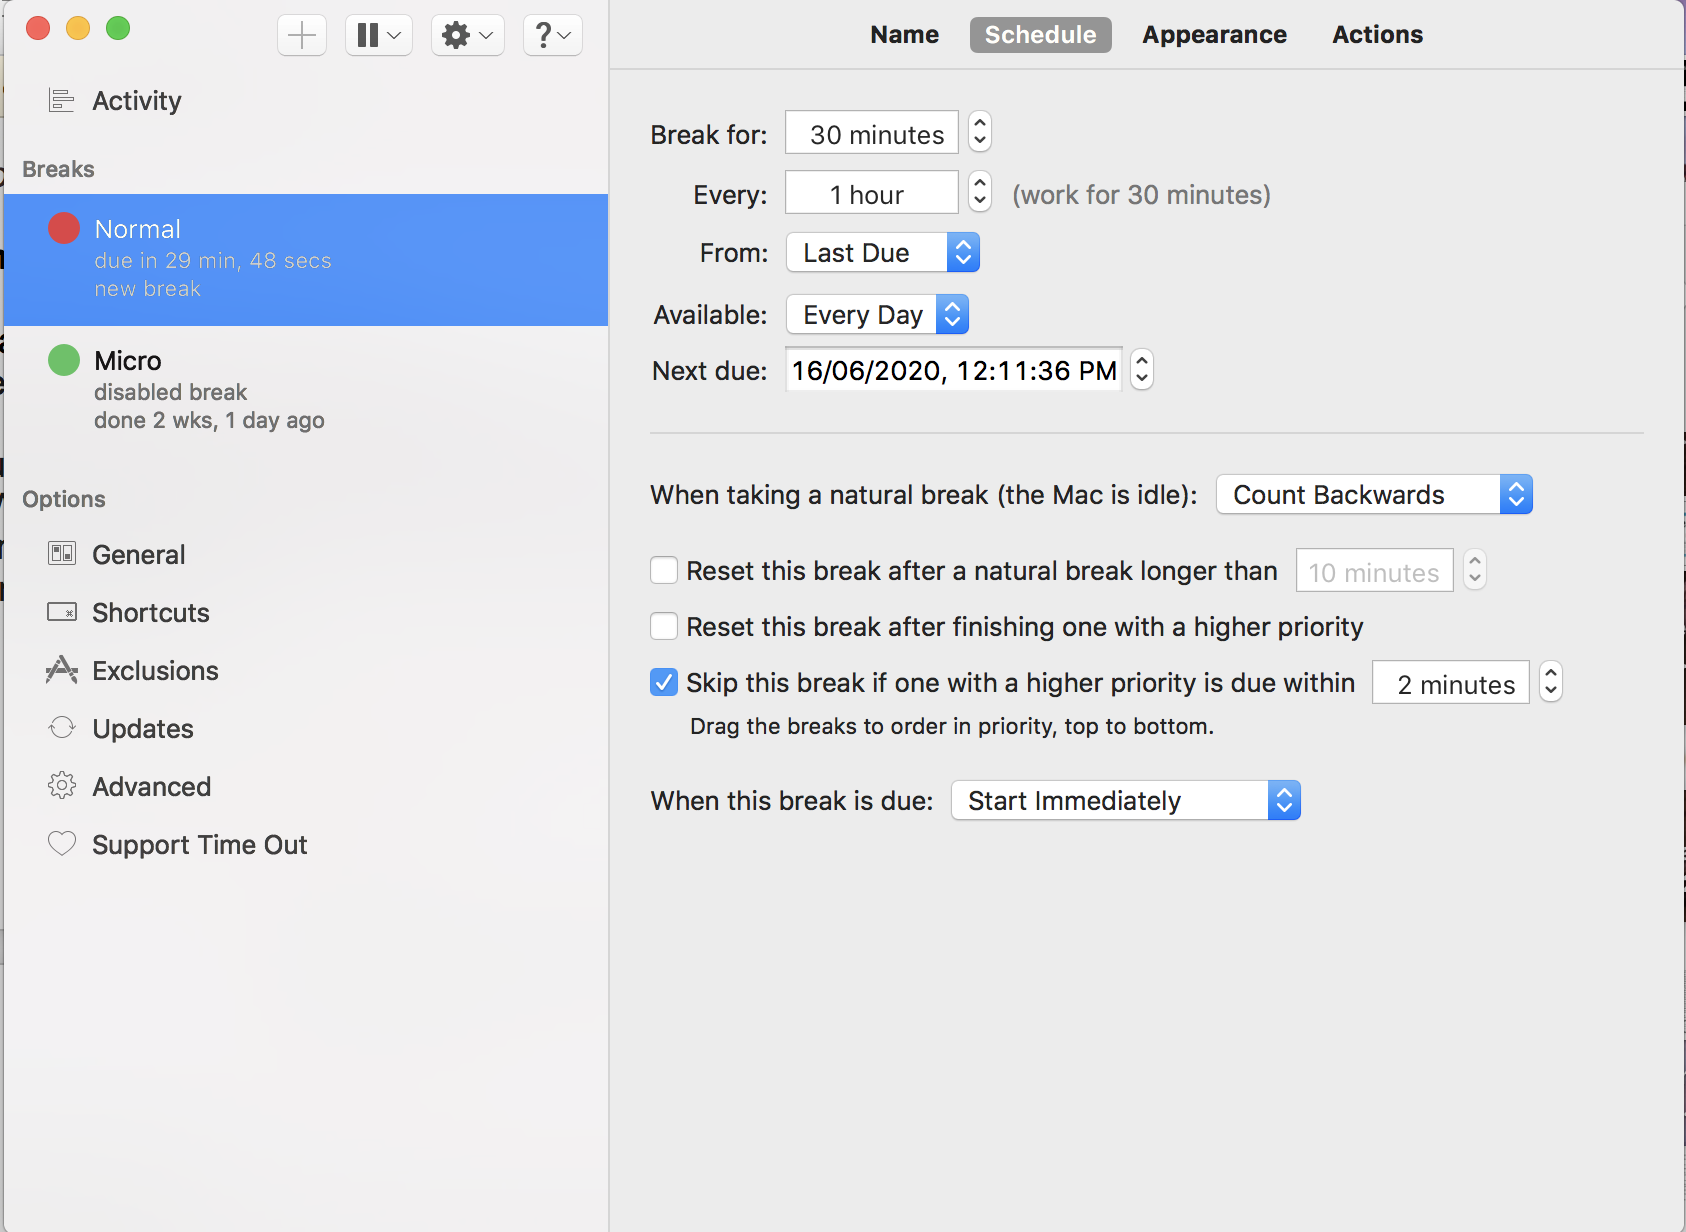
Task: Open the Available Every Day dropdown
Action: tap(877, 315)
